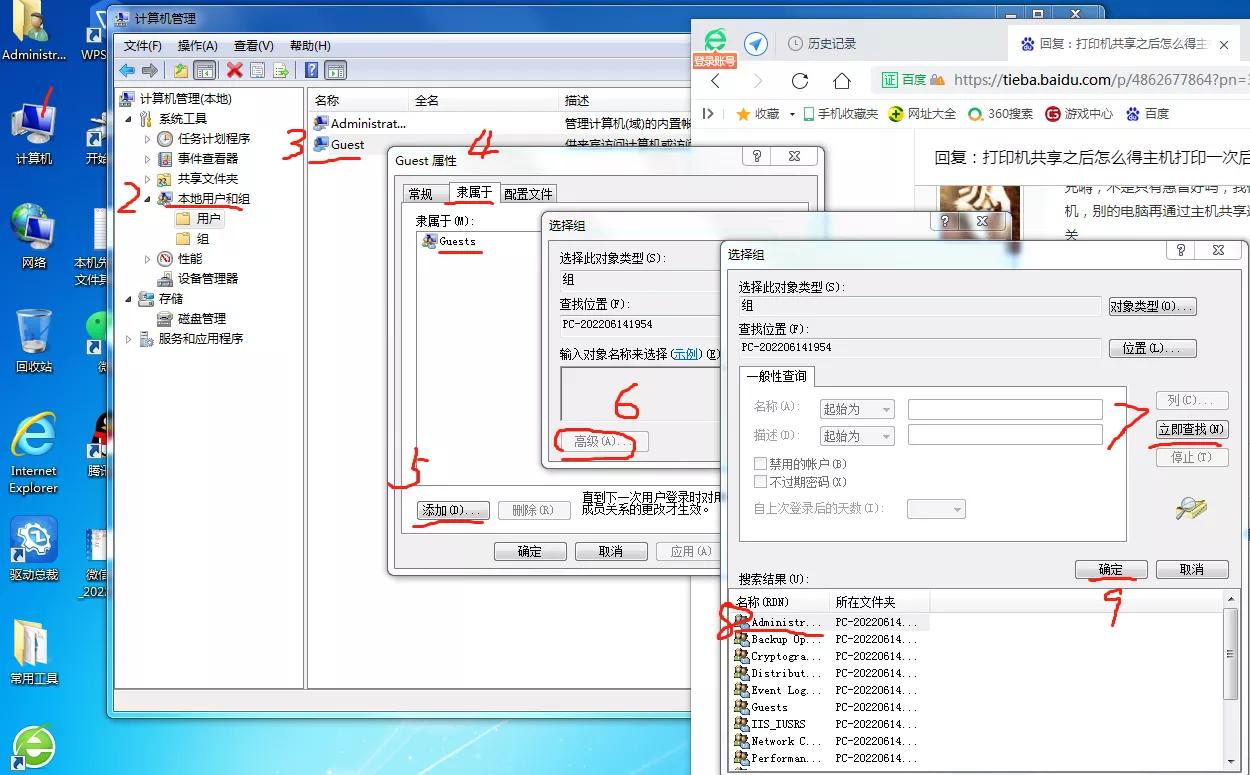Expand the 任务计划程序 tree node
The width and height of the screenshot is (1250, 775).
point(145,137)
